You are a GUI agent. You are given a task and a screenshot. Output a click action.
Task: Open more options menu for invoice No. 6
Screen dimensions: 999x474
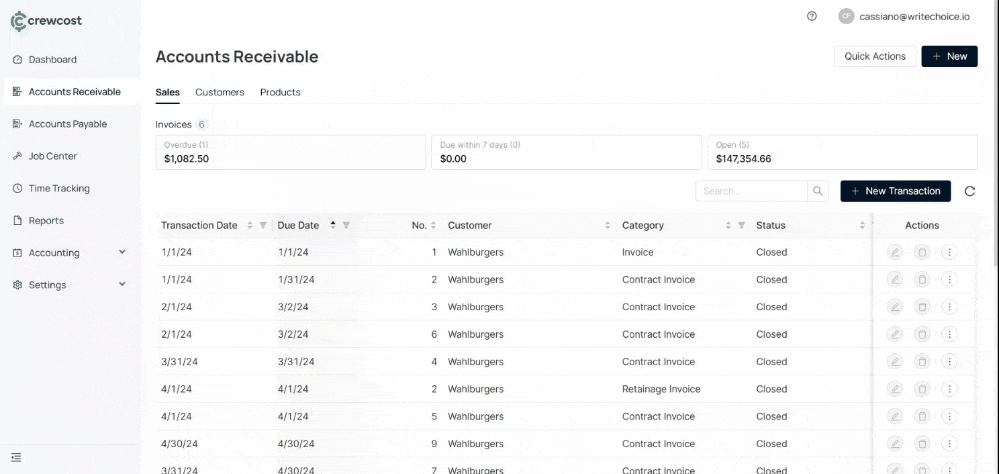[x=949, y=334]
